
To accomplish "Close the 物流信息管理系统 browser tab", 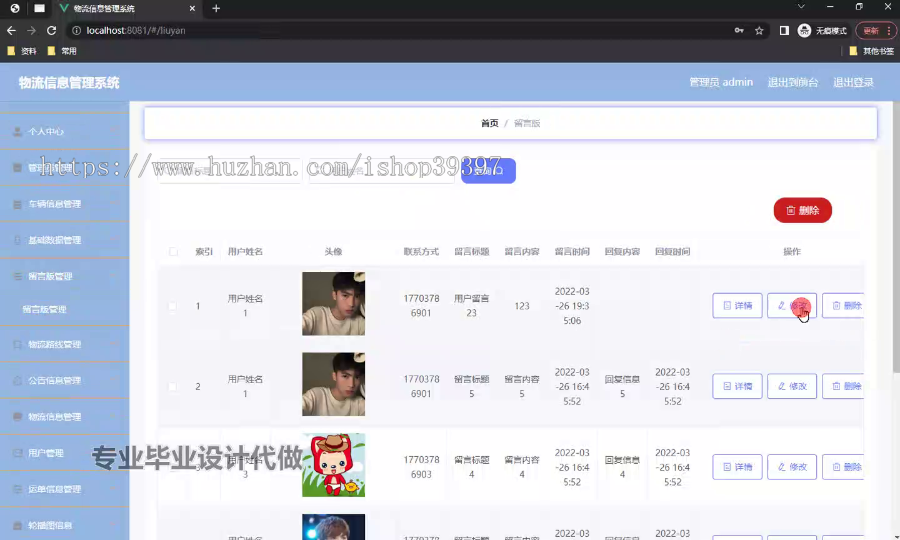I will [192, 8].
